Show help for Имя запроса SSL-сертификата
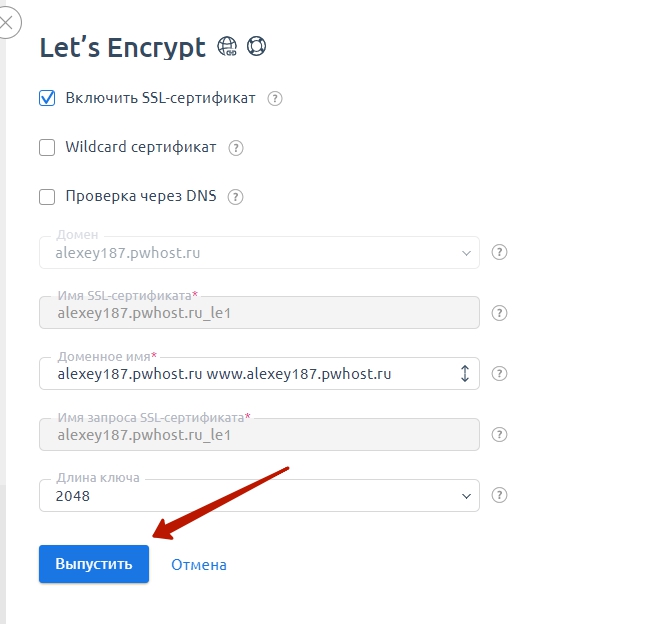Screen dimensions: 662x624 [x=499, y=434]
